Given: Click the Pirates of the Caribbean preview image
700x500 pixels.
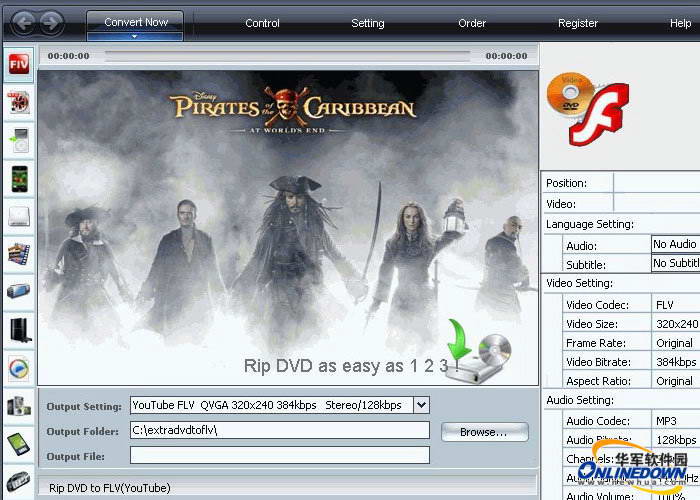Looking at the screenshot, I should (288, 228).
